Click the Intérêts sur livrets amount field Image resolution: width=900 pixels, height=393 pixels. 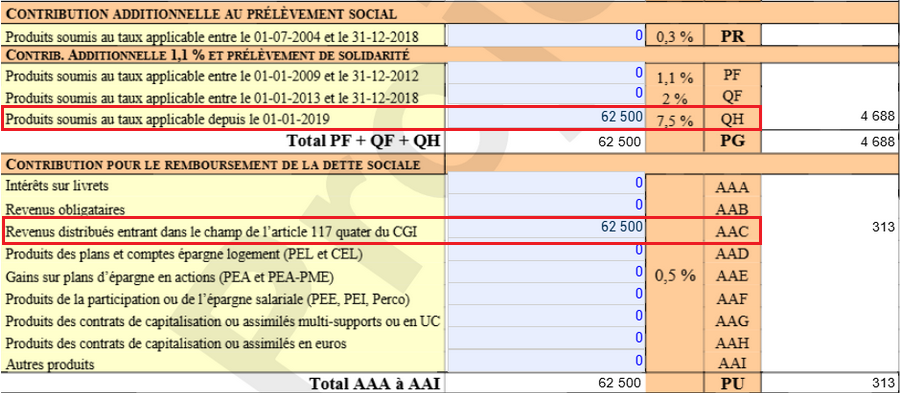tap(546, 184)
